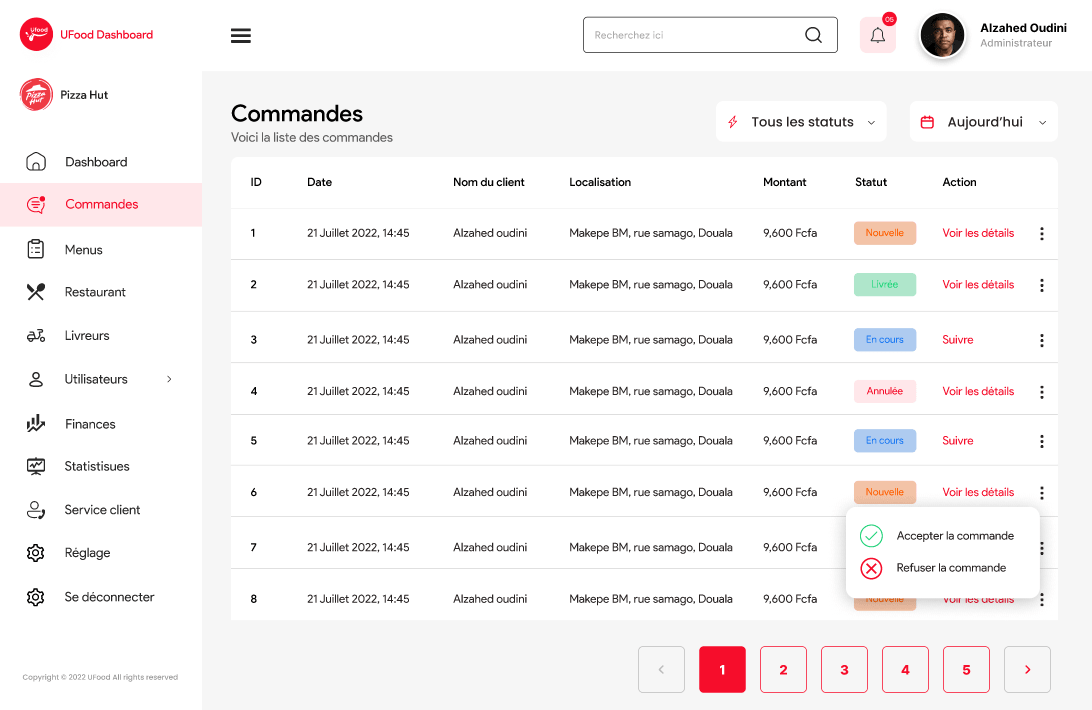Image resolution: width=1092 pixels, height=710 pixels.
Task: Click the Finances chart icon
Action: point(36,424)
